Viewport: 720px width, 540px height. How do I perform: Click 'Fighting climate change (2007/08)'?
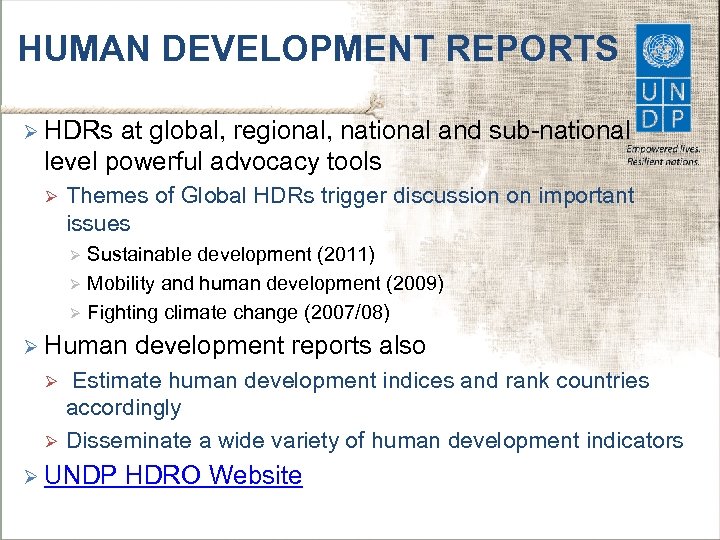point(238,313)
